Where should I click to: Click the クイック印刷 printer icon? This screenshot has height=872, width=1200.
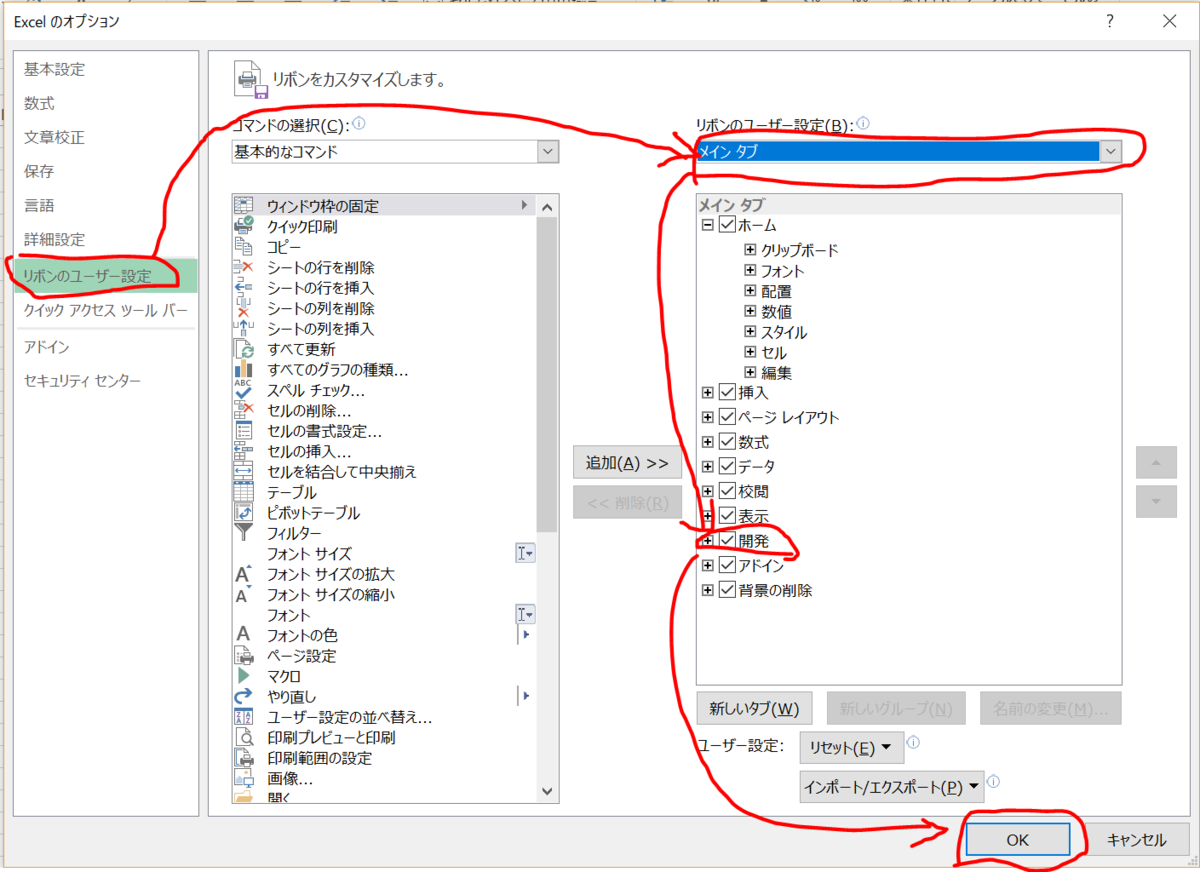tap(243, 226)
